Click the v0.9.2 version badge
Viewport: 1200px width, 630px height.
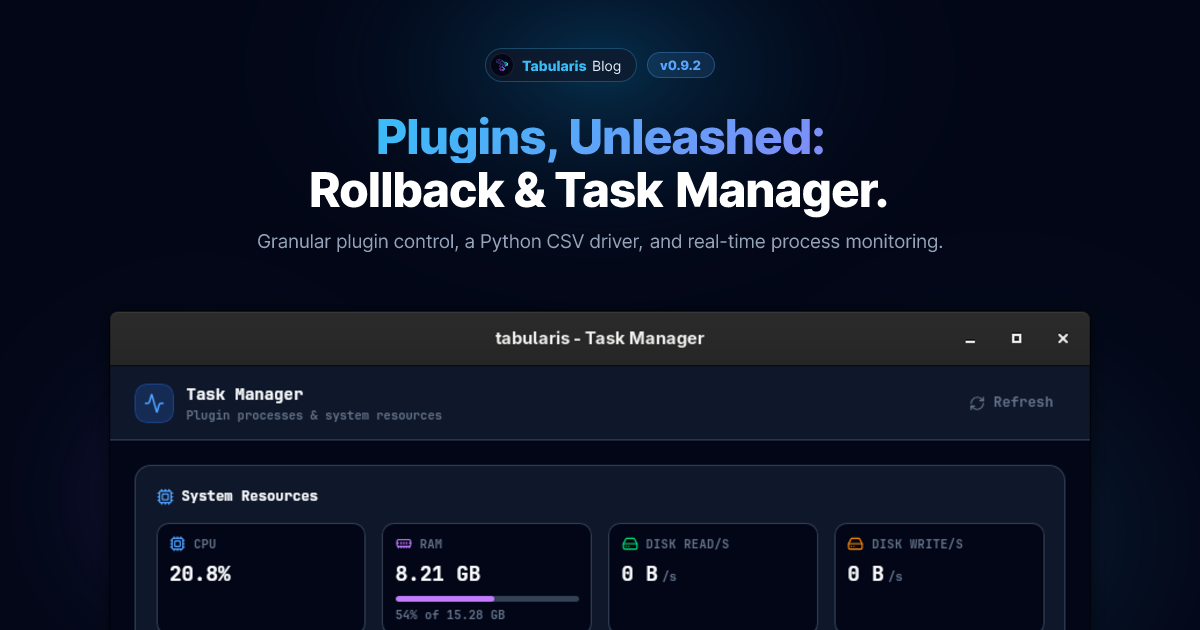pos(681,64)
